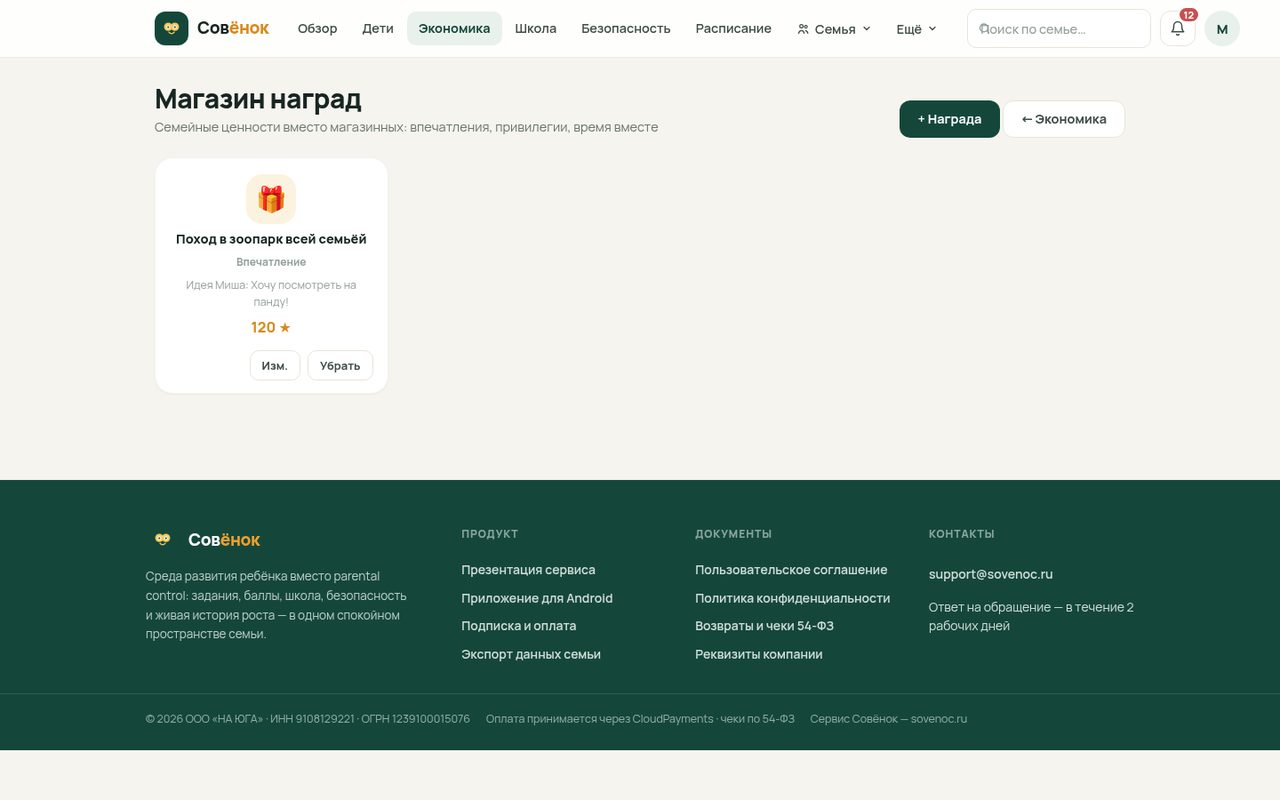Open the Дети section
This screenshot has height=800, width=1280.
[378, 28]
